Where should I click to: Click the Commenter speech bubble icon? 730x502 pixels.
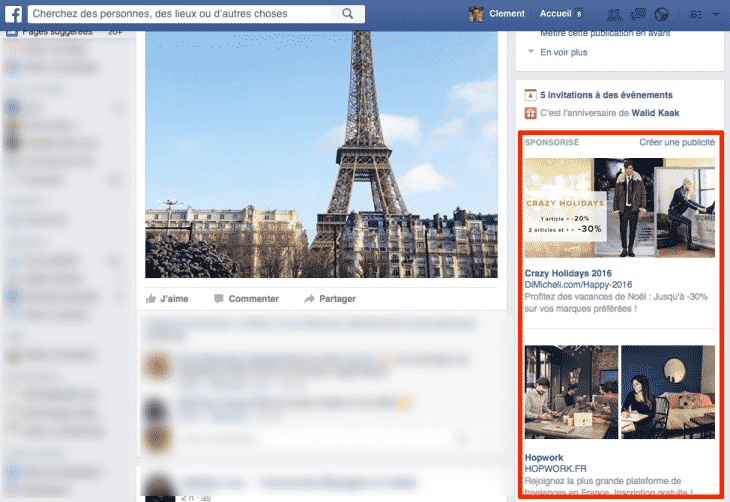218,298
